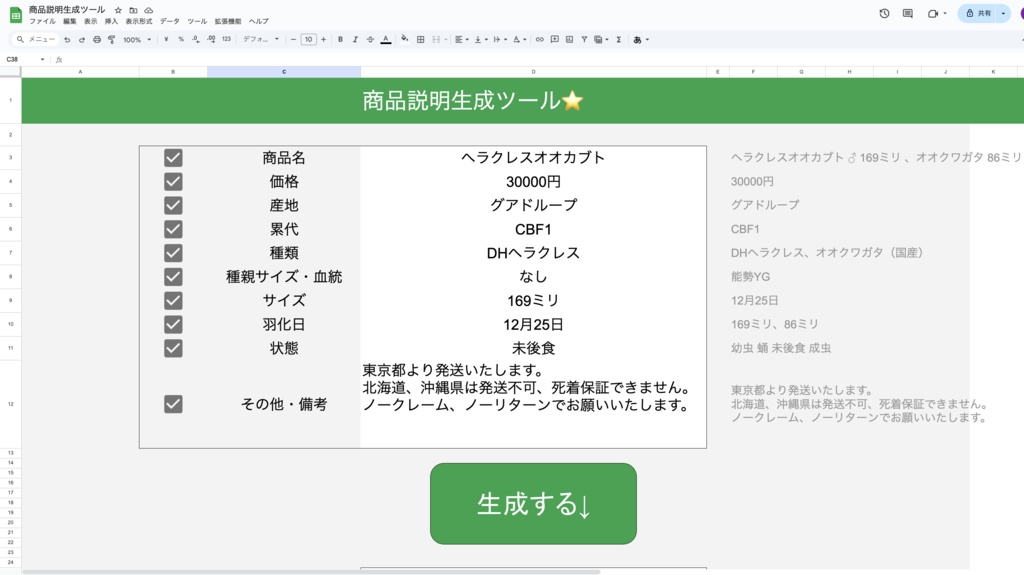Image resolution: width=1024 pixels, height=575 pixels.
Task: Open the 拡張機能 menu
Action: click(228, 21)
